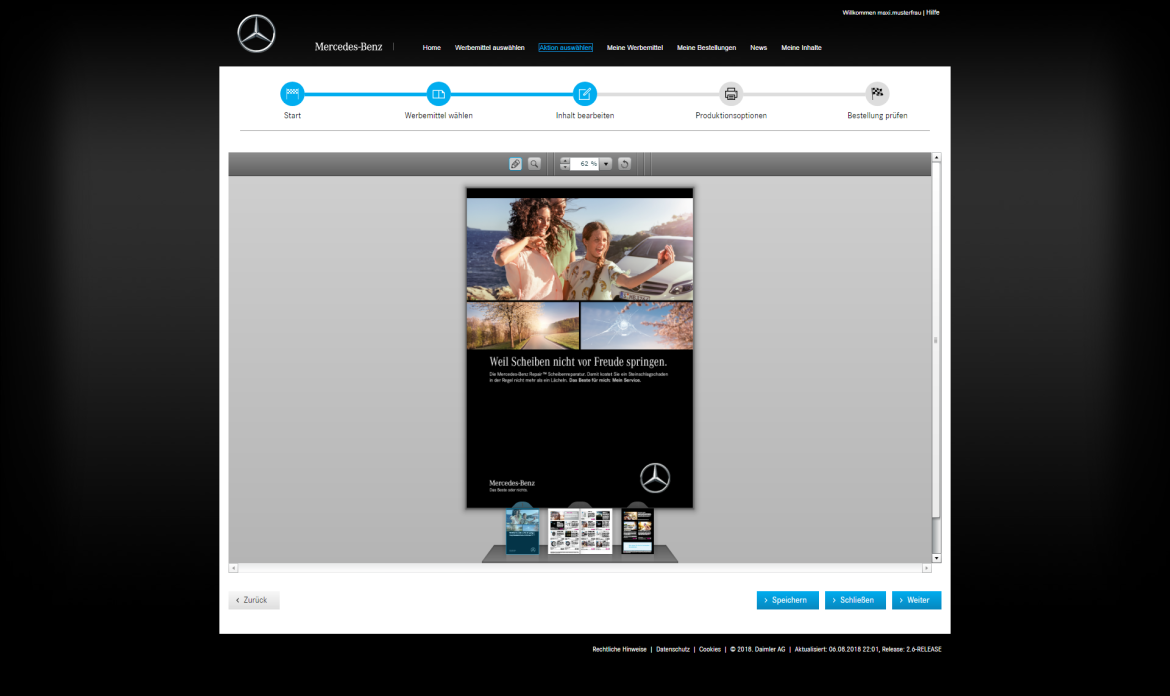Open Meine Bestellungen in the navigation
Viewport: 1170px width, 696px height.
point(707,48)
